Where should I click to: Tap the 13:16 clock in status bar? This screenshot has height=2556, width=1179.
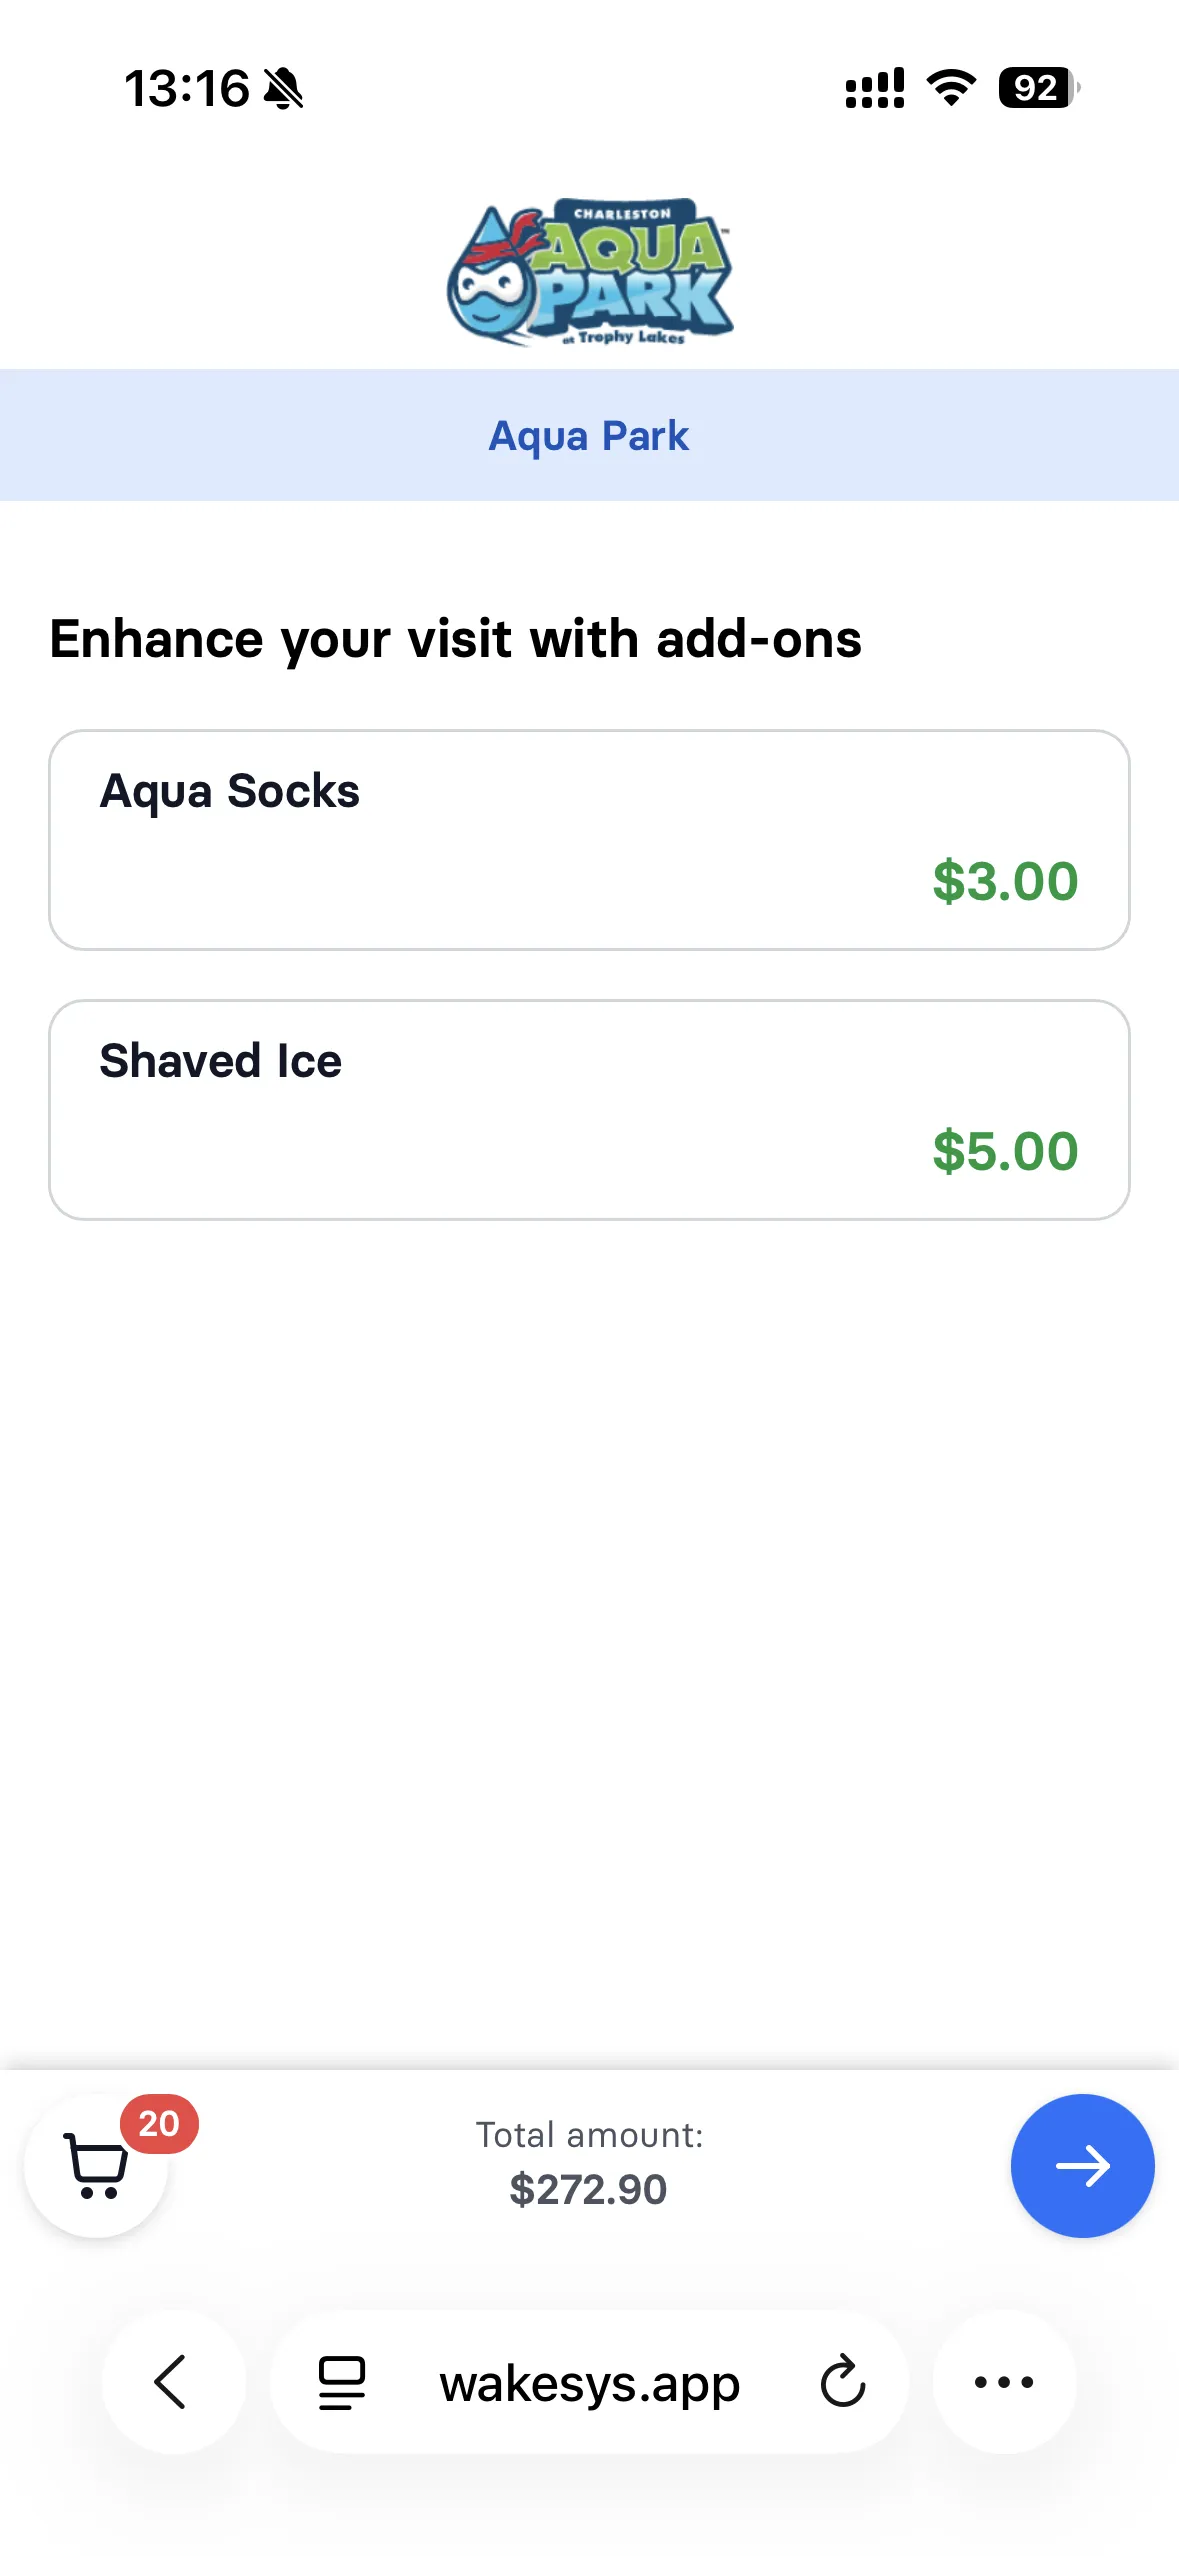(x=187, y=88)
